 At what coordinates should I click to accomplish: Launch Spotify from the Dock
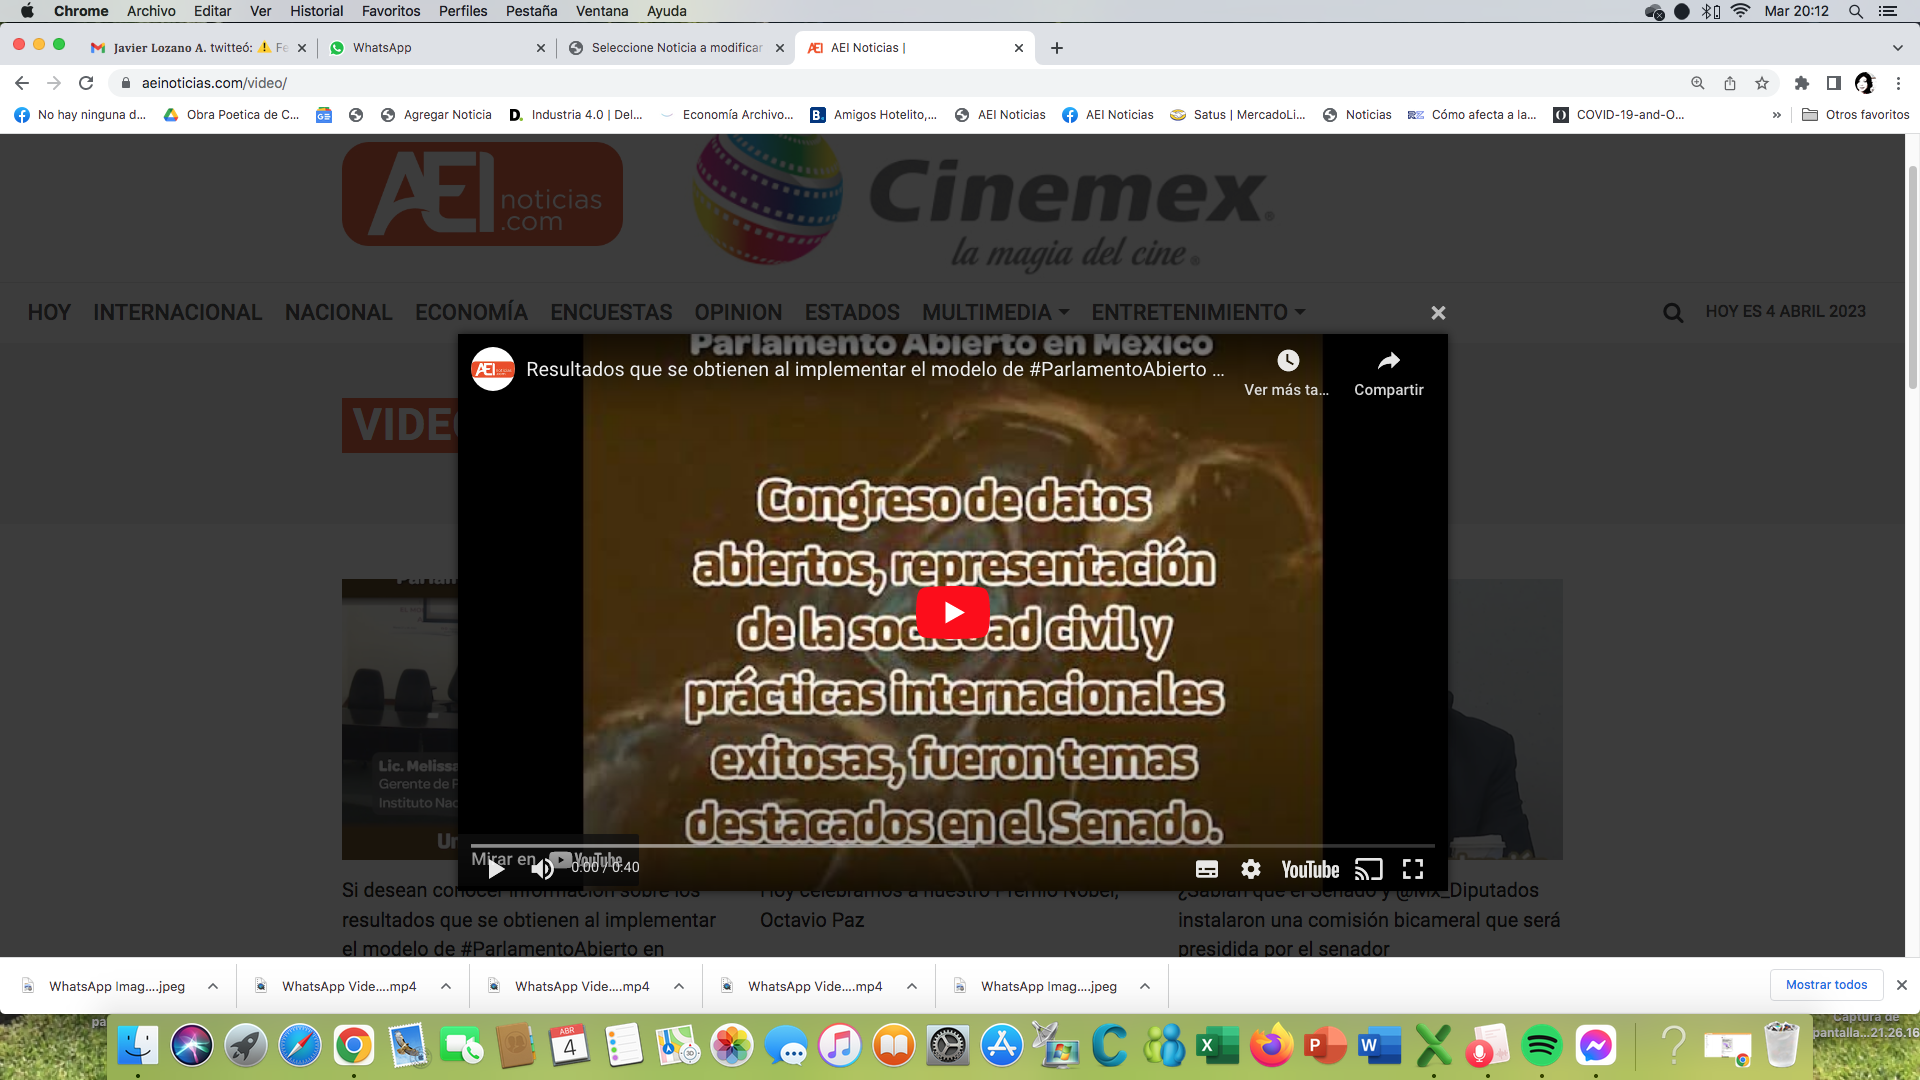[1541, 1046]
